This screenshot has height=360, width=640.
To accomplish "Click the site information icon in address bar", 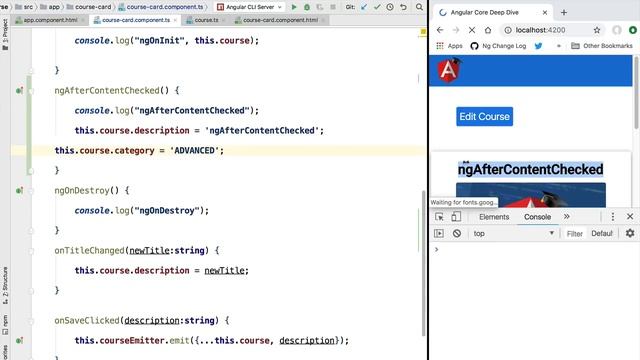I will (x=508, y=30).
